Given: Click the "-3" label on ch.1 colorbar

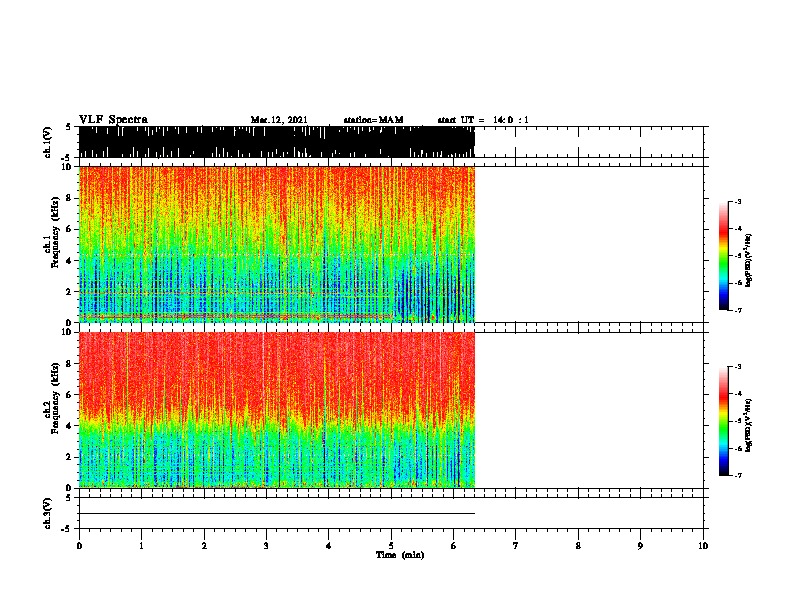Looking at the screenshot, I should (737, 201).
